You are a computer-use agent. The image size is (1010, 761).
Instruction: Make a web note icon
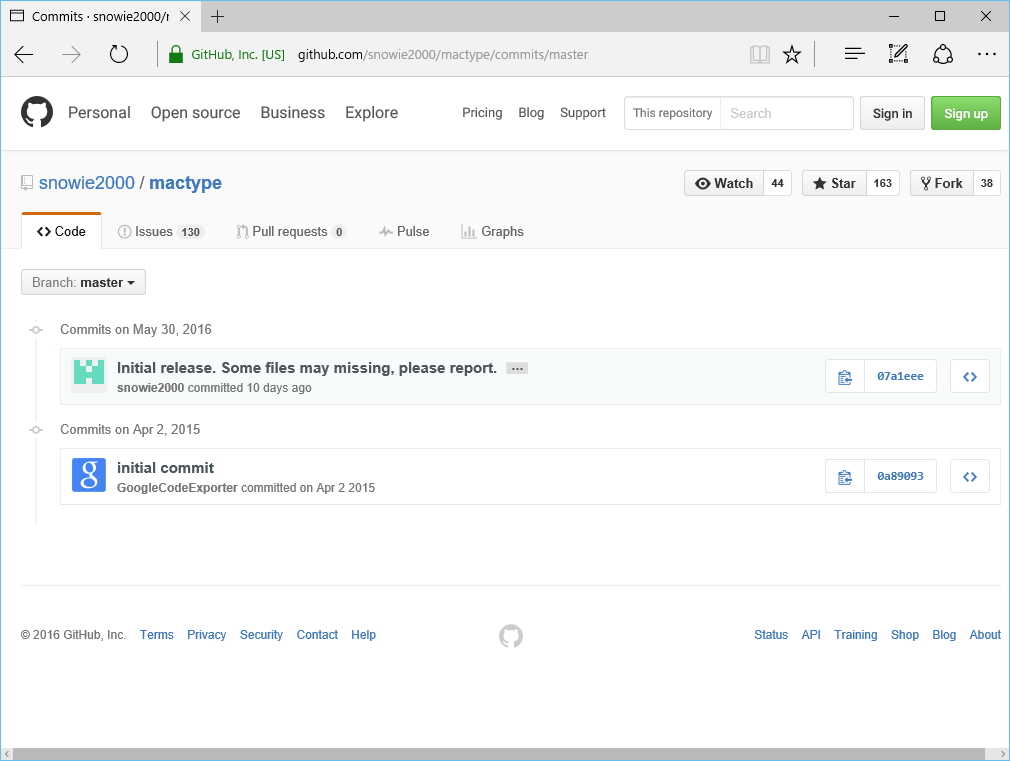tap(898, 55)
